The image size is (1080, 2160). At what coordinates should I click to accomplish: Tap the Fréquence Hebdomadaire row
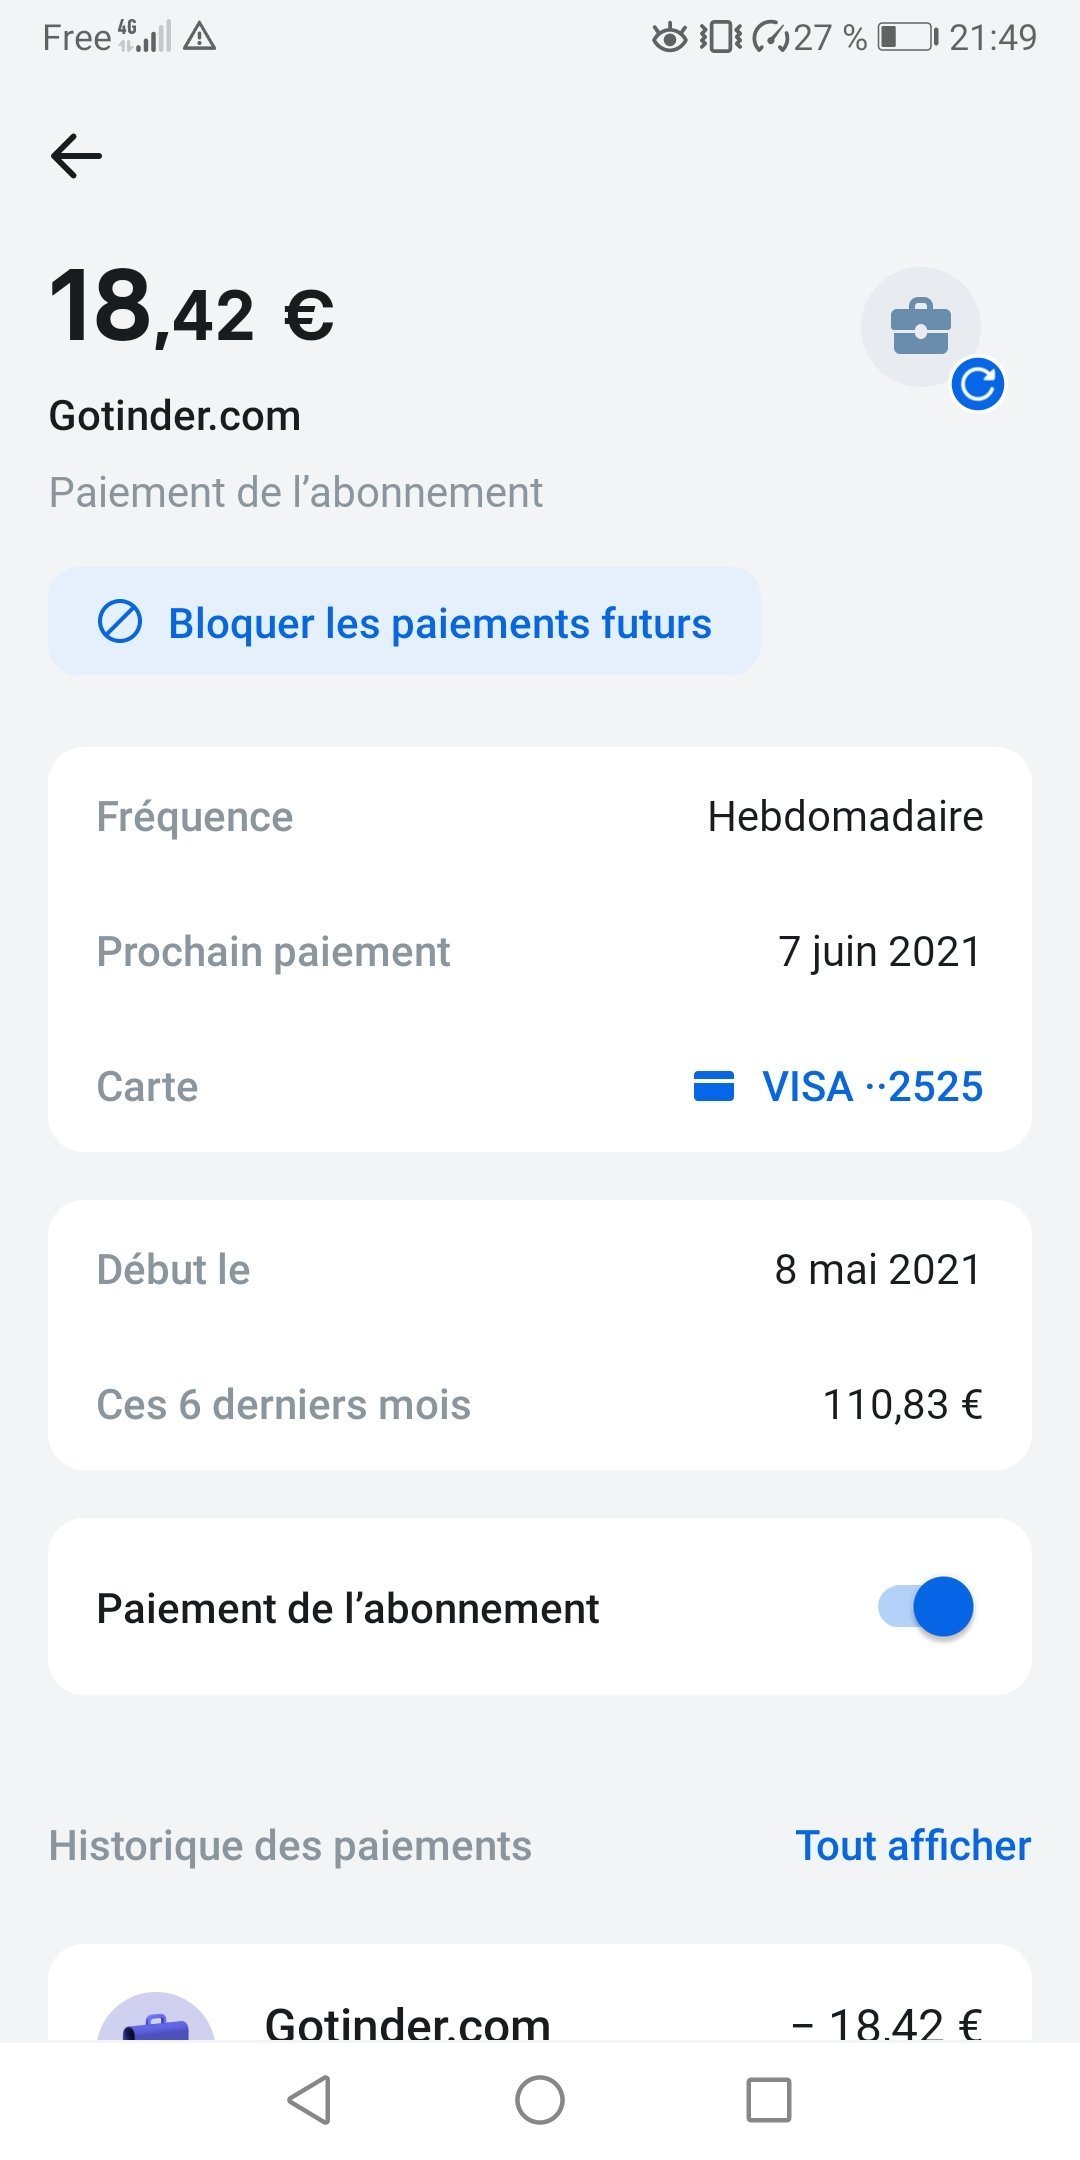pos(540,816)
